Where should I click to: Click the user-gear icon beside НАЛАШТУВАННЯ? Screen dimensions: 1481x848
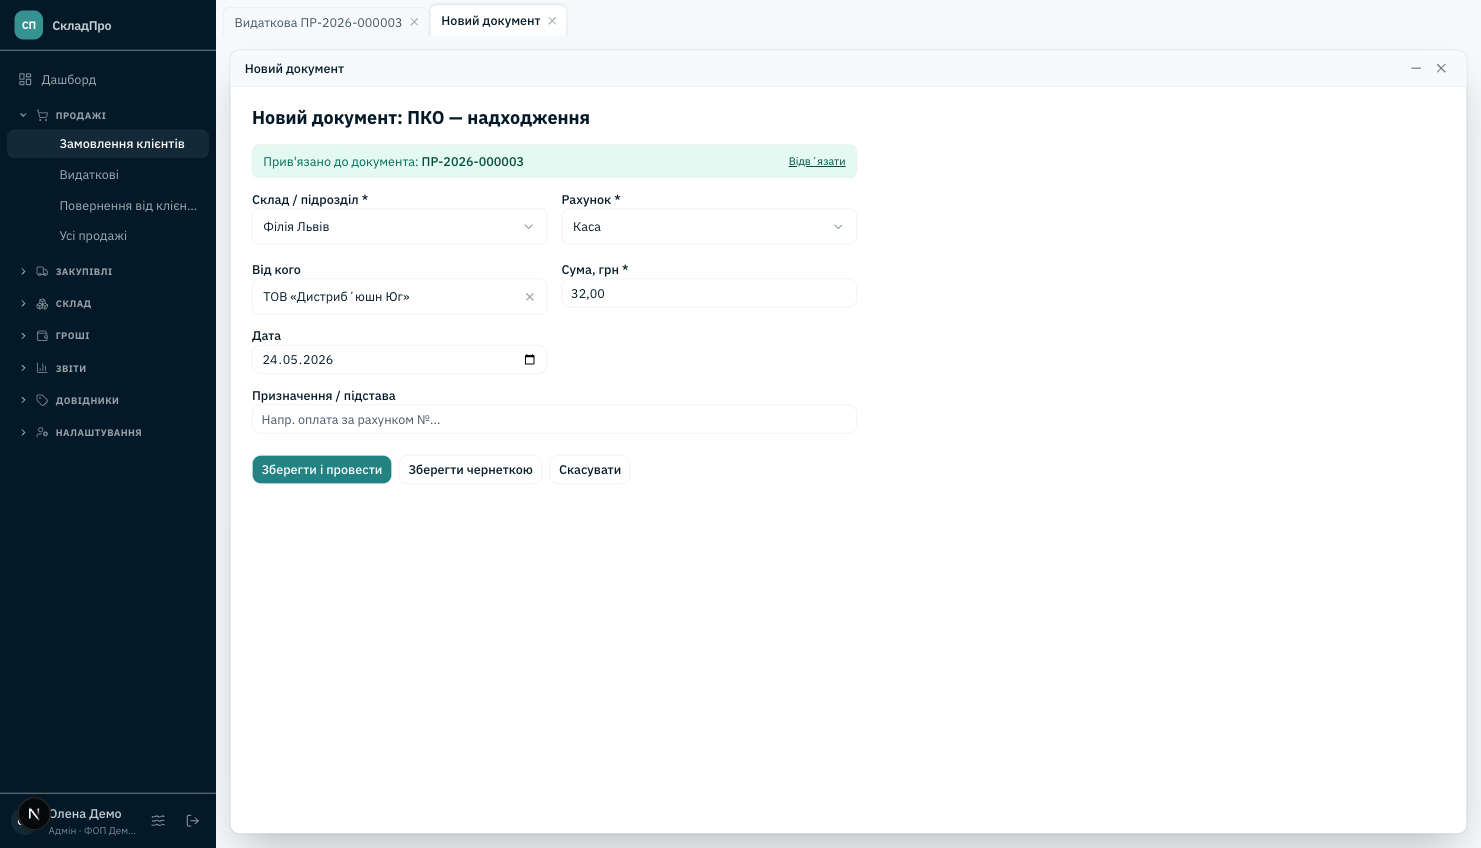(x=42, y=432)
